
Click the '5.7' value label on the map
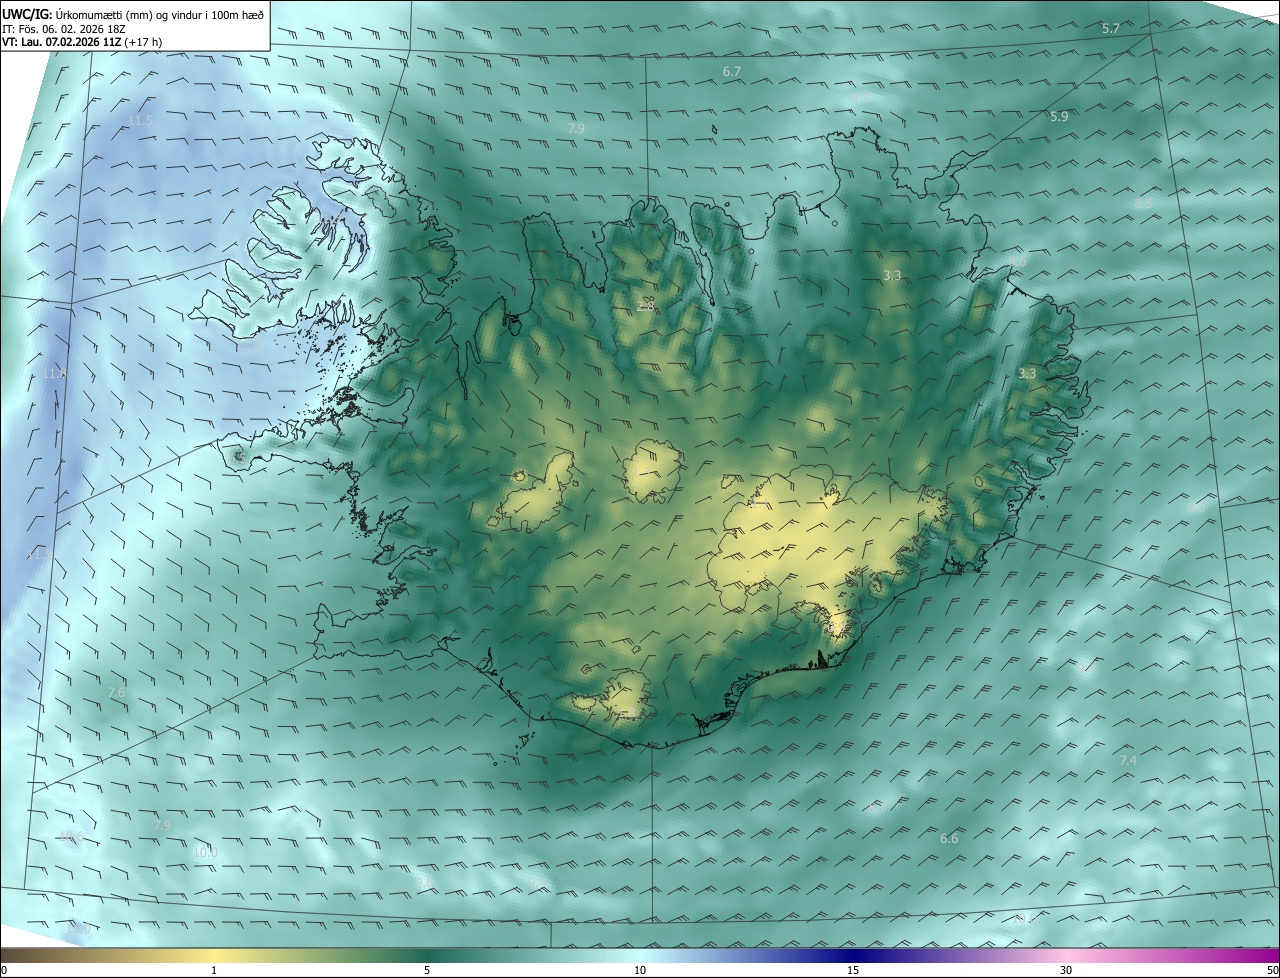[x=1111, y=29]
